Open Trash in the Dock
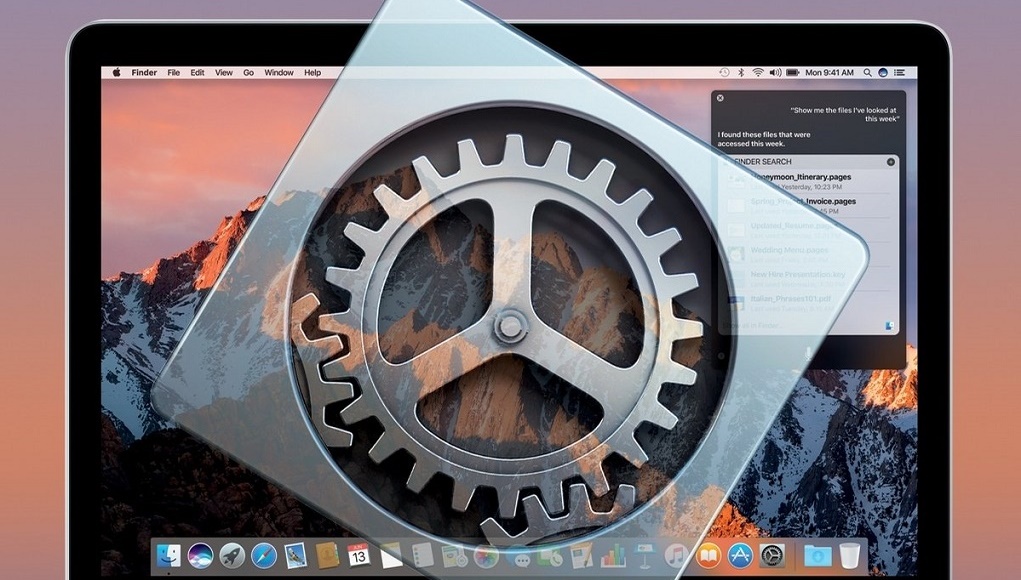This screenshot has height=580, width=1021. coord(850,556)
